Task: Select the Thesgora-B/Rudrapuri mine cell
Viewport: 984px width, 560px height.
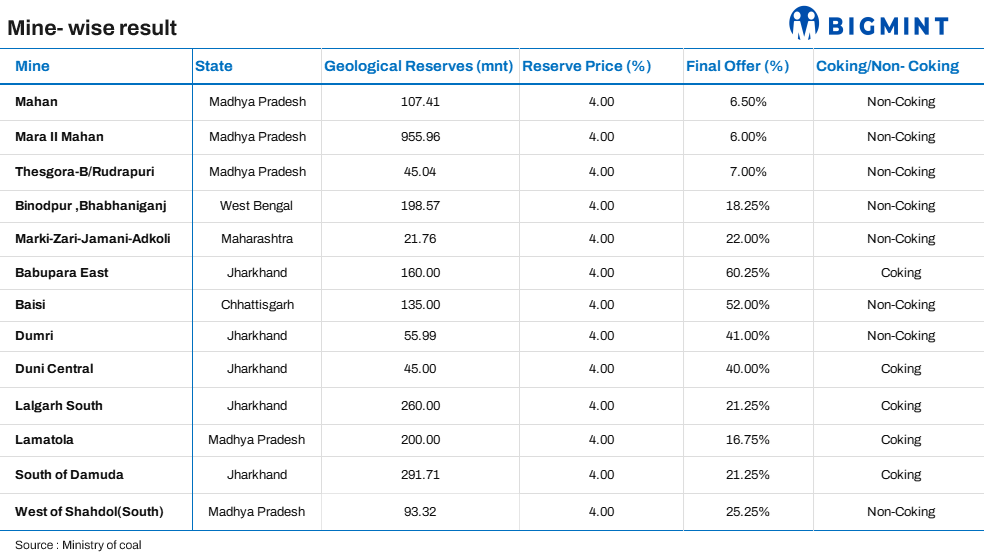Action: pyautogui.click(x=85, y=172)
